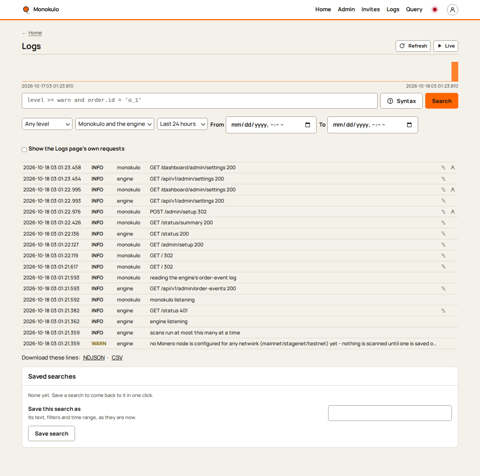Click the WARN level badge
Image resolution: width=480 pixels, height=476 pixels.
(x=99, y=344)
